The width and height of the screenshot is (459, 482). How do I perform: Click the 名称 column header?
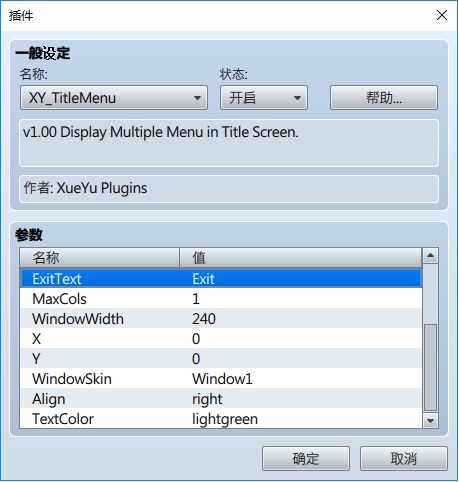coord(100,258)
